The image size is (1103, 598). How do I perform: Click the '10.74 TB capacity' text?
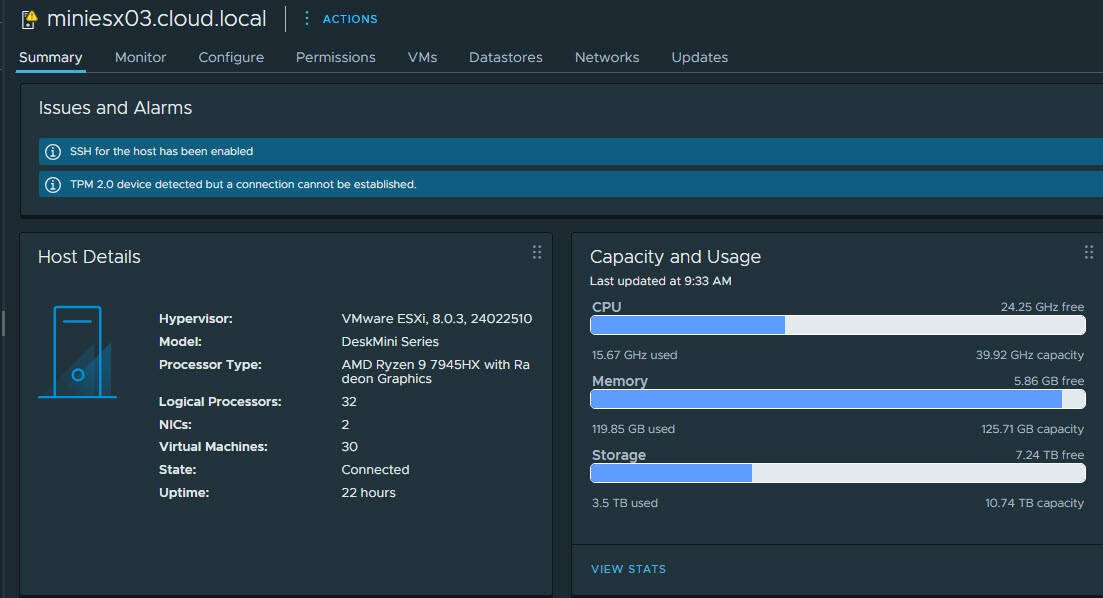point(1034,503)
